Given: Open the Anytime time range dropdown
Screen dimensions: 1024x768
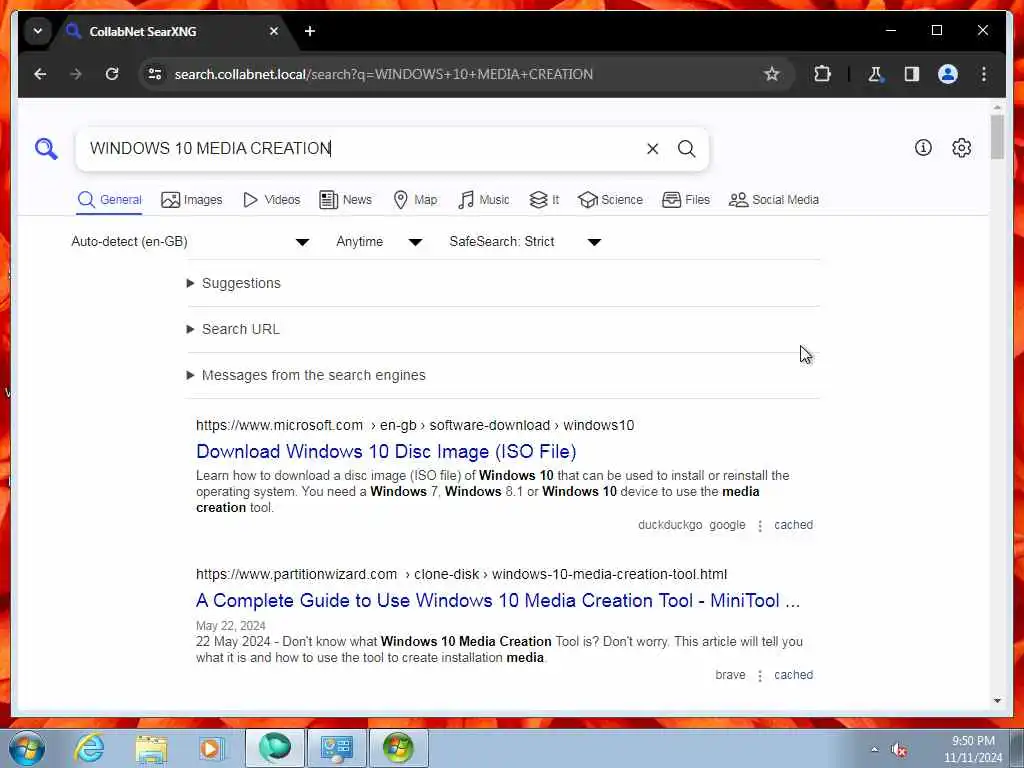Looking at the screenshot, I should (379, 242).
